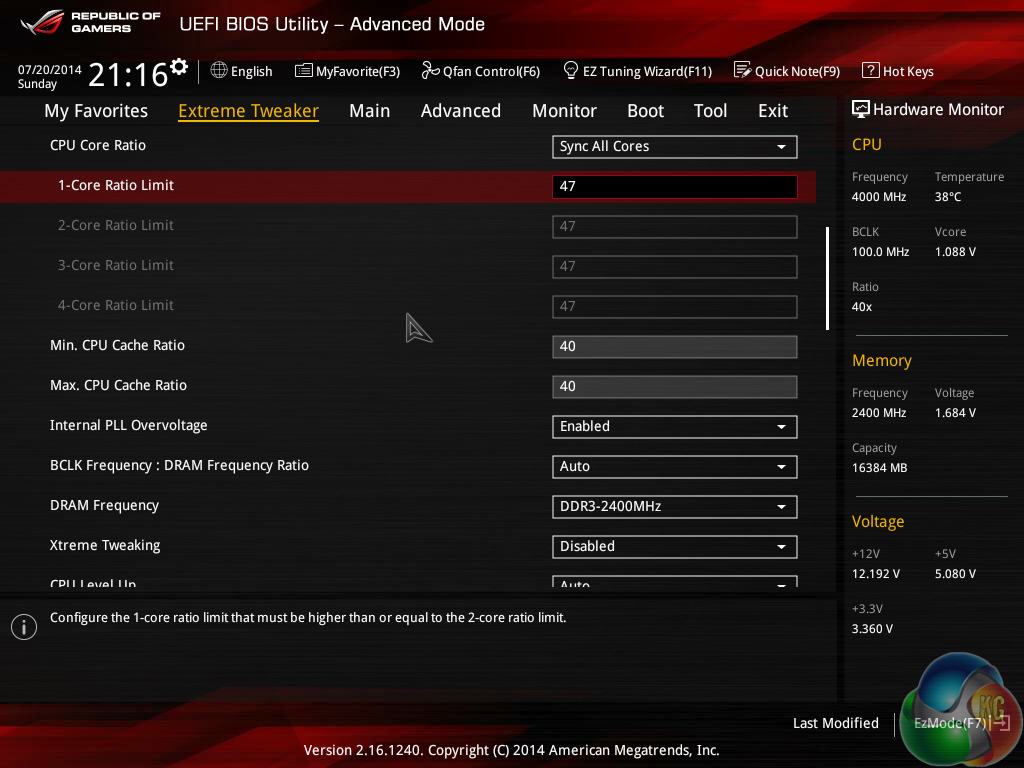Image resolution: width=1024 pixels, height=768 pixels.
Task: Click the 07/20/2014 date text
Action: click(x=50, y=69)
